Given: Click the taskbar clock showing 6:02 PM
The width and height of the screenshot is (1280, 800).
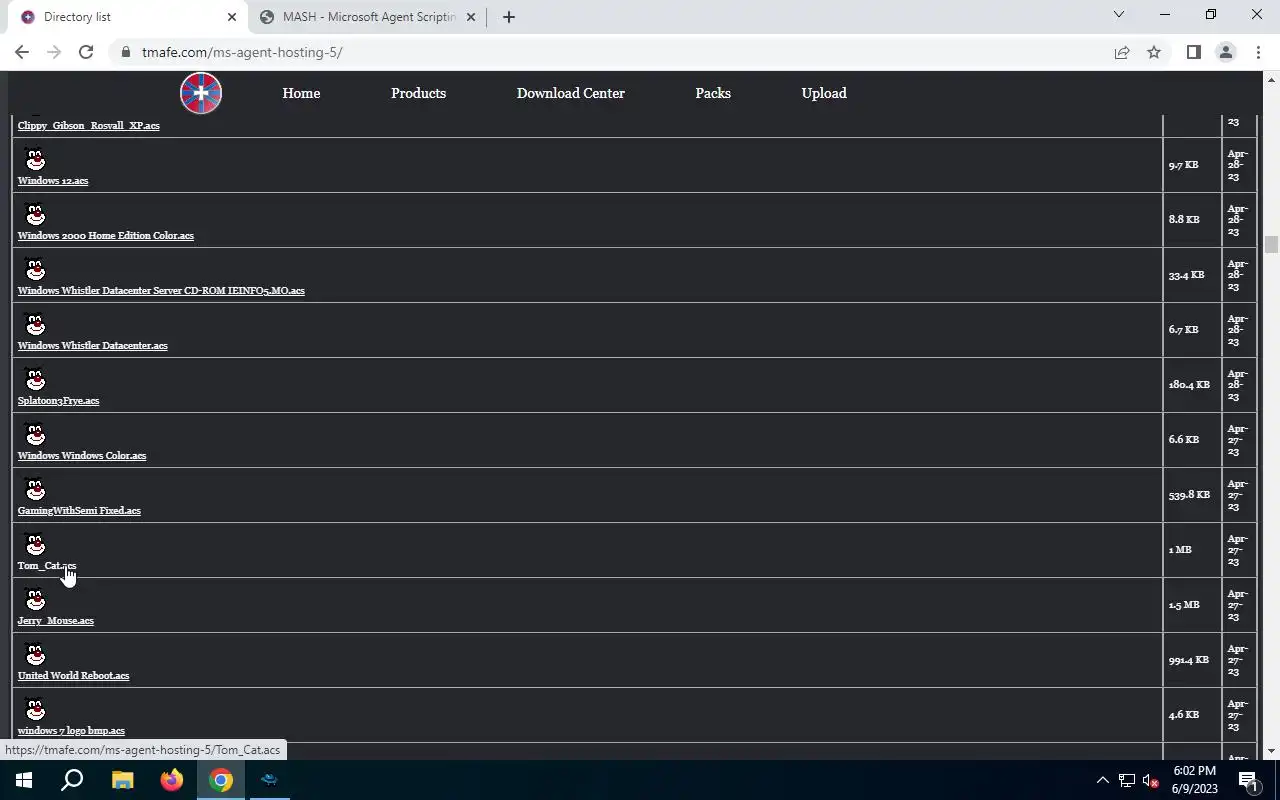Looking at the screenshot, I should [x=1195, y=780].
